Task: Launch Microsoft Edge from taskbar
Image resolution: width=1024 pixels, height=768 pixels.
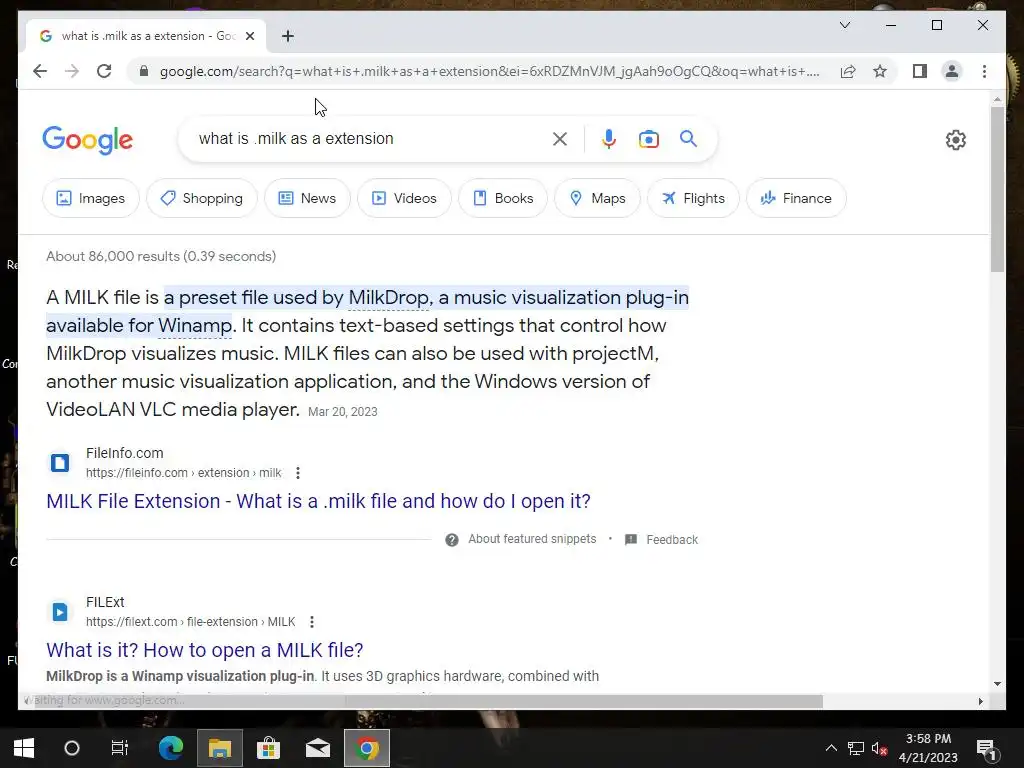Action: [171, 748]
